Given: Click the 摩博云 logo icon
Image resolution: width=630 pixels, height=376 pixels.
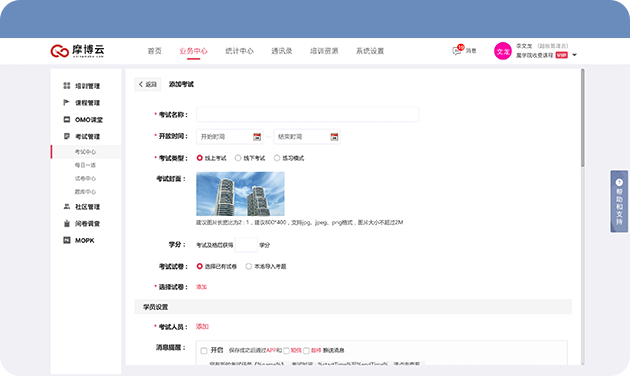Looking at the screenshot, I should (59, 51).
